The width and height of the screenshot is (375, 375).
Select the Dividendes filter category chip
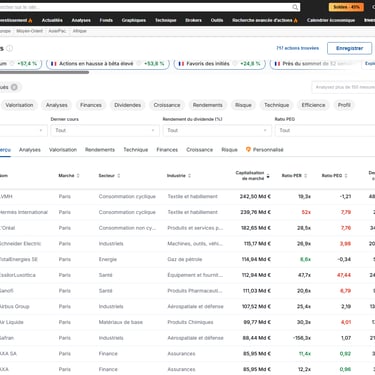coord(127,105)
